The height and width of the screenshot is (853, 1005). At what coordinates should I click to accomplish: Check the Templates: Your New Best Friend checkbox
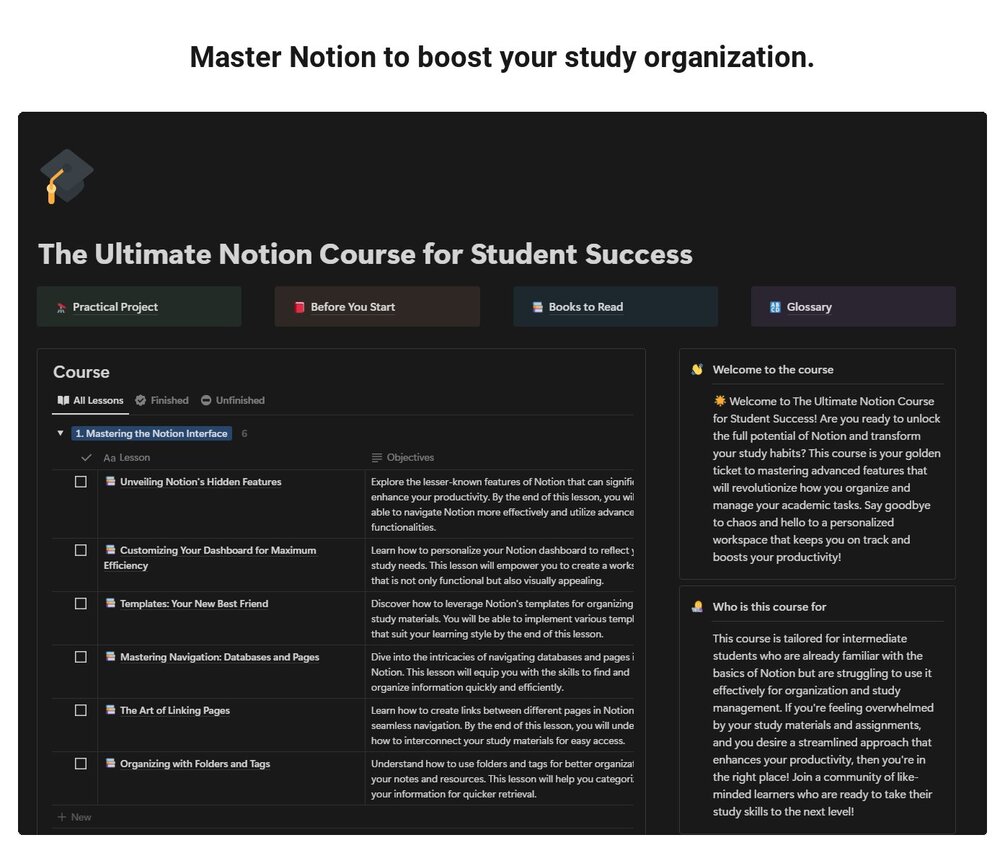(x=81, y=604)
